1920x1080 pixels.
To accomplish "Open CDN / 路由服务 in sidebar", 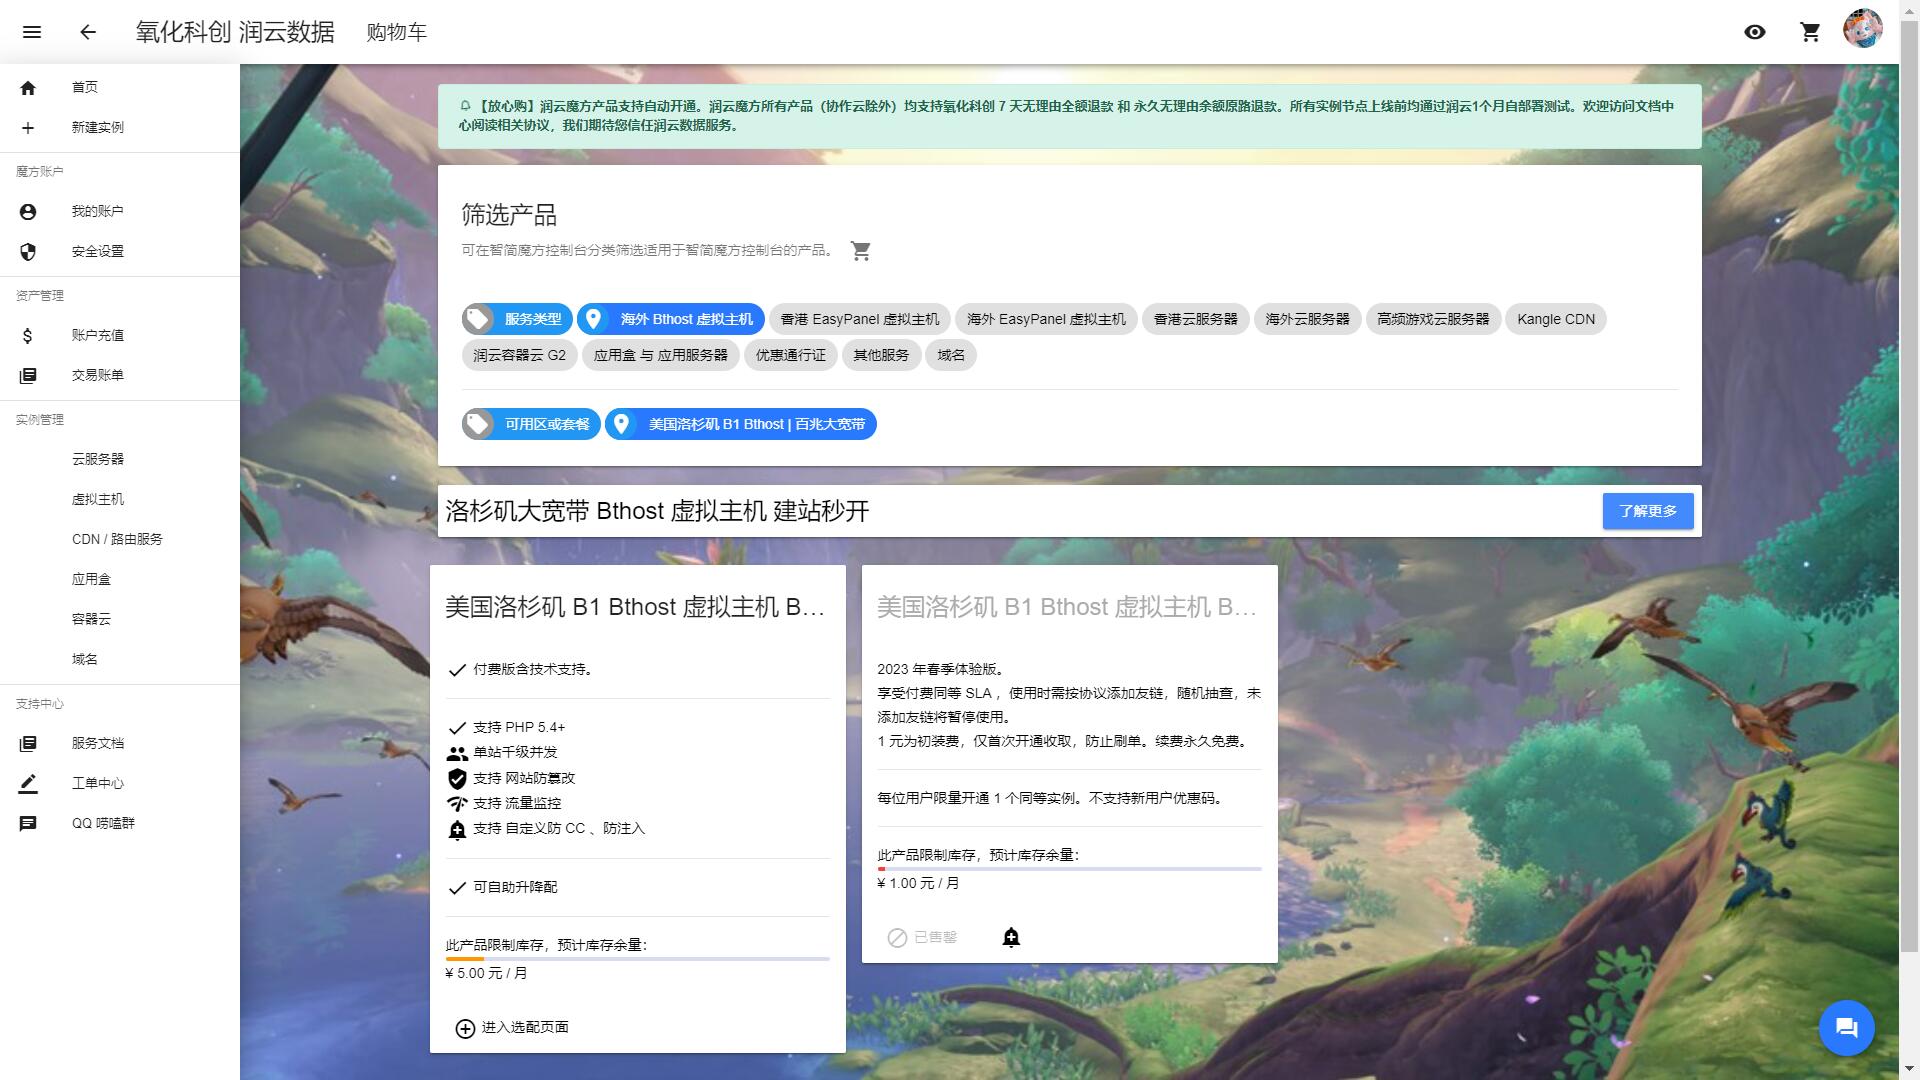I will click(120, 539).
